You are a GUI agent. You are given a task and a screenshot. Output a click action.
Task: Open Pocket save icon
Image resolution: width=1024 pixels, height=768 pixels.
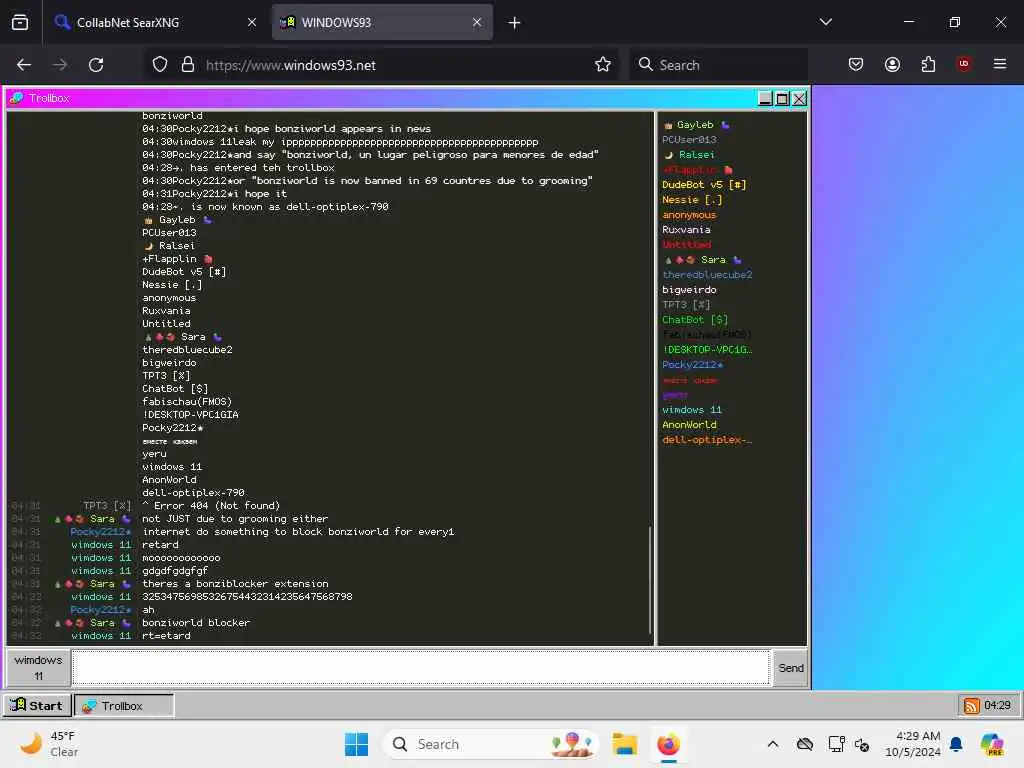tap(856, 65)
